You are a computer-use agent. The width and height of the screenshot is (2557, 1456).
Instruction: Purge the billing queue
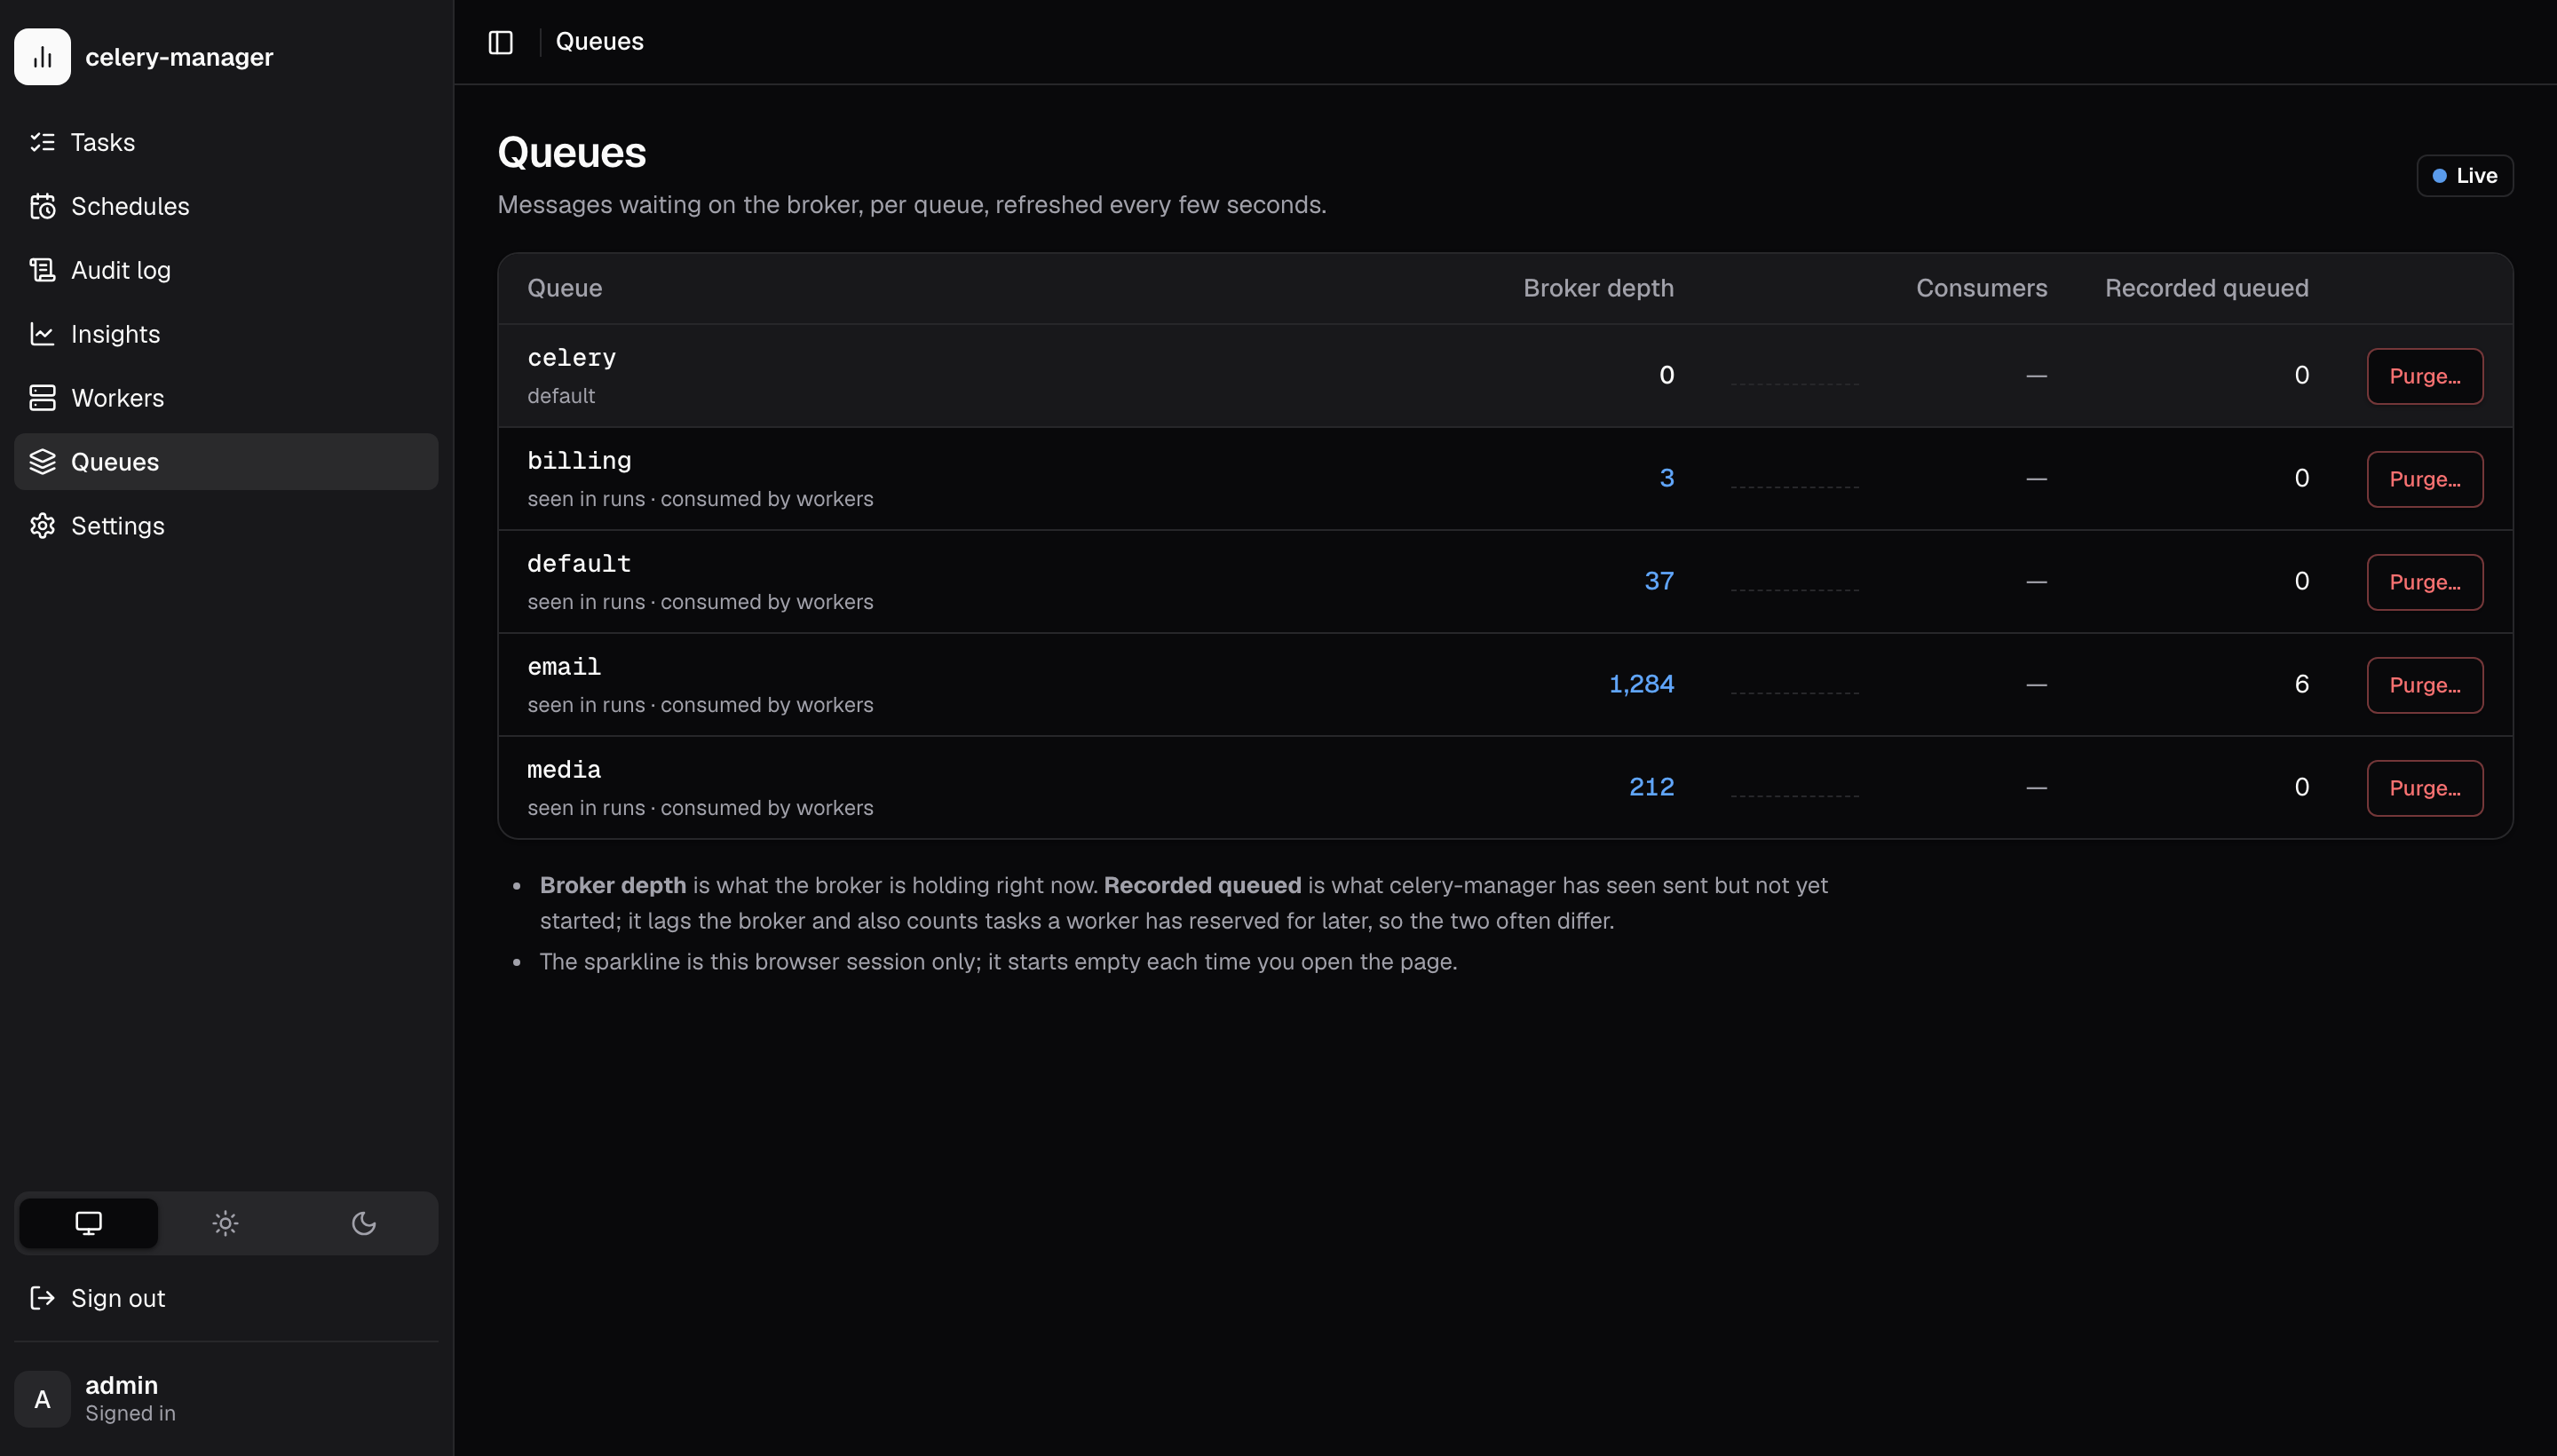pyautogui.click(x=2424, y=479)
